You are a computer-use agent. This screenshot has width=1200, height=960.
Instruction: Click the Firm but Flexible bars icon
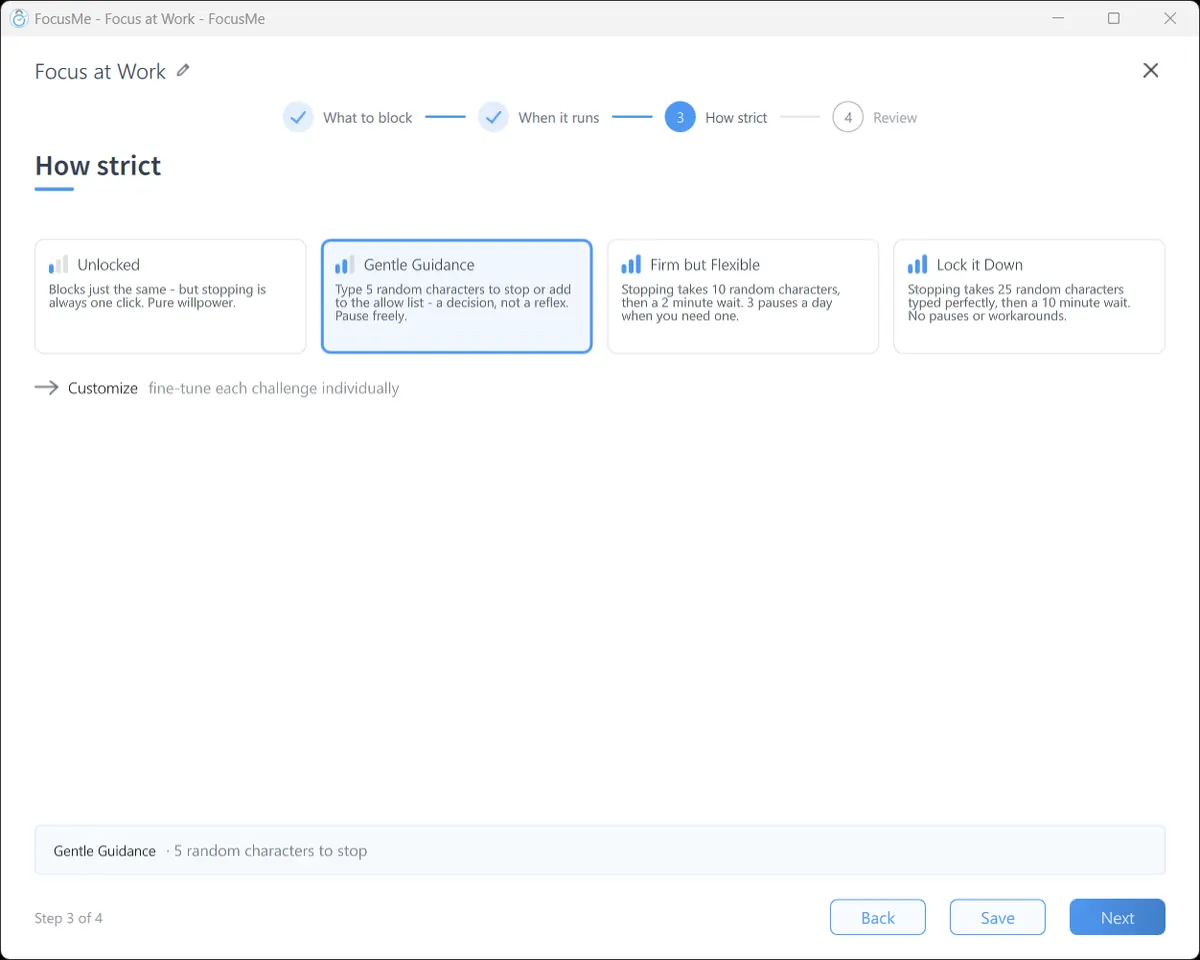point(631,265)
